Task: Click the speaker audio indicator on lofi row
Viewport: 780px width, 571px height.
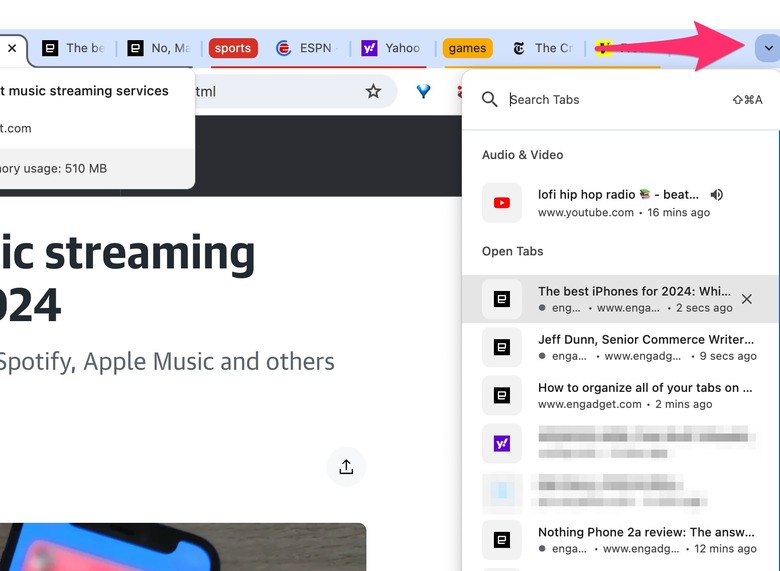Action: pos(717,194)
